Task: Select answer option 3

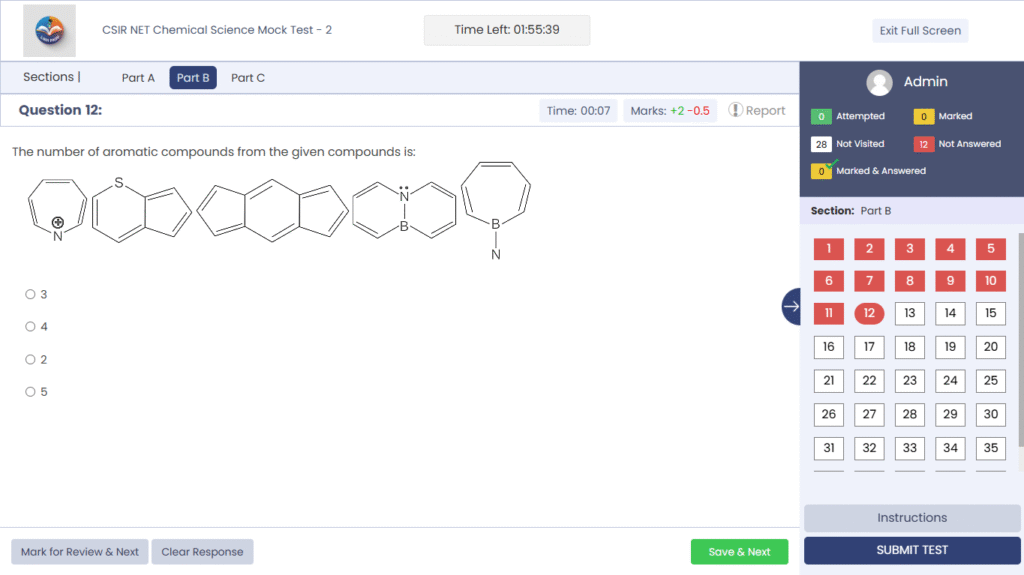Action: (x=30, y=294)
